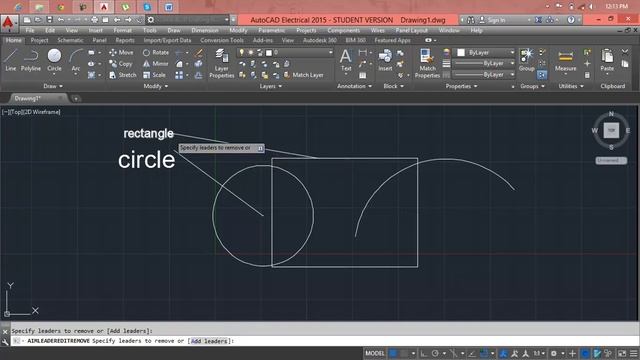Expand the Annotation panel
This screenshot has height=360, width=640.
pos(354,86)
